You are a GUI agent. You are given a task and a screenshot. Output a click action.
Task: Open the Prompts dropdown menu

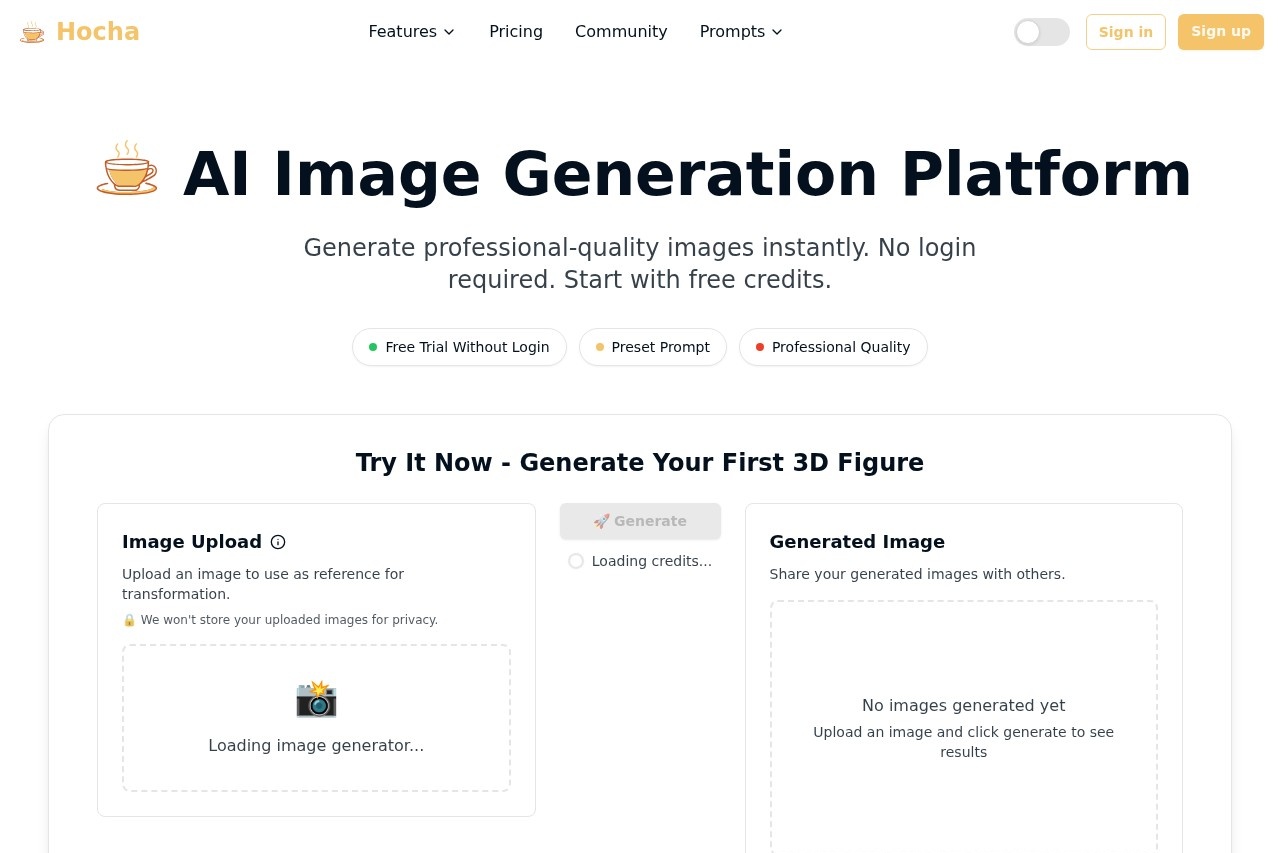click(x=740, y=32)
